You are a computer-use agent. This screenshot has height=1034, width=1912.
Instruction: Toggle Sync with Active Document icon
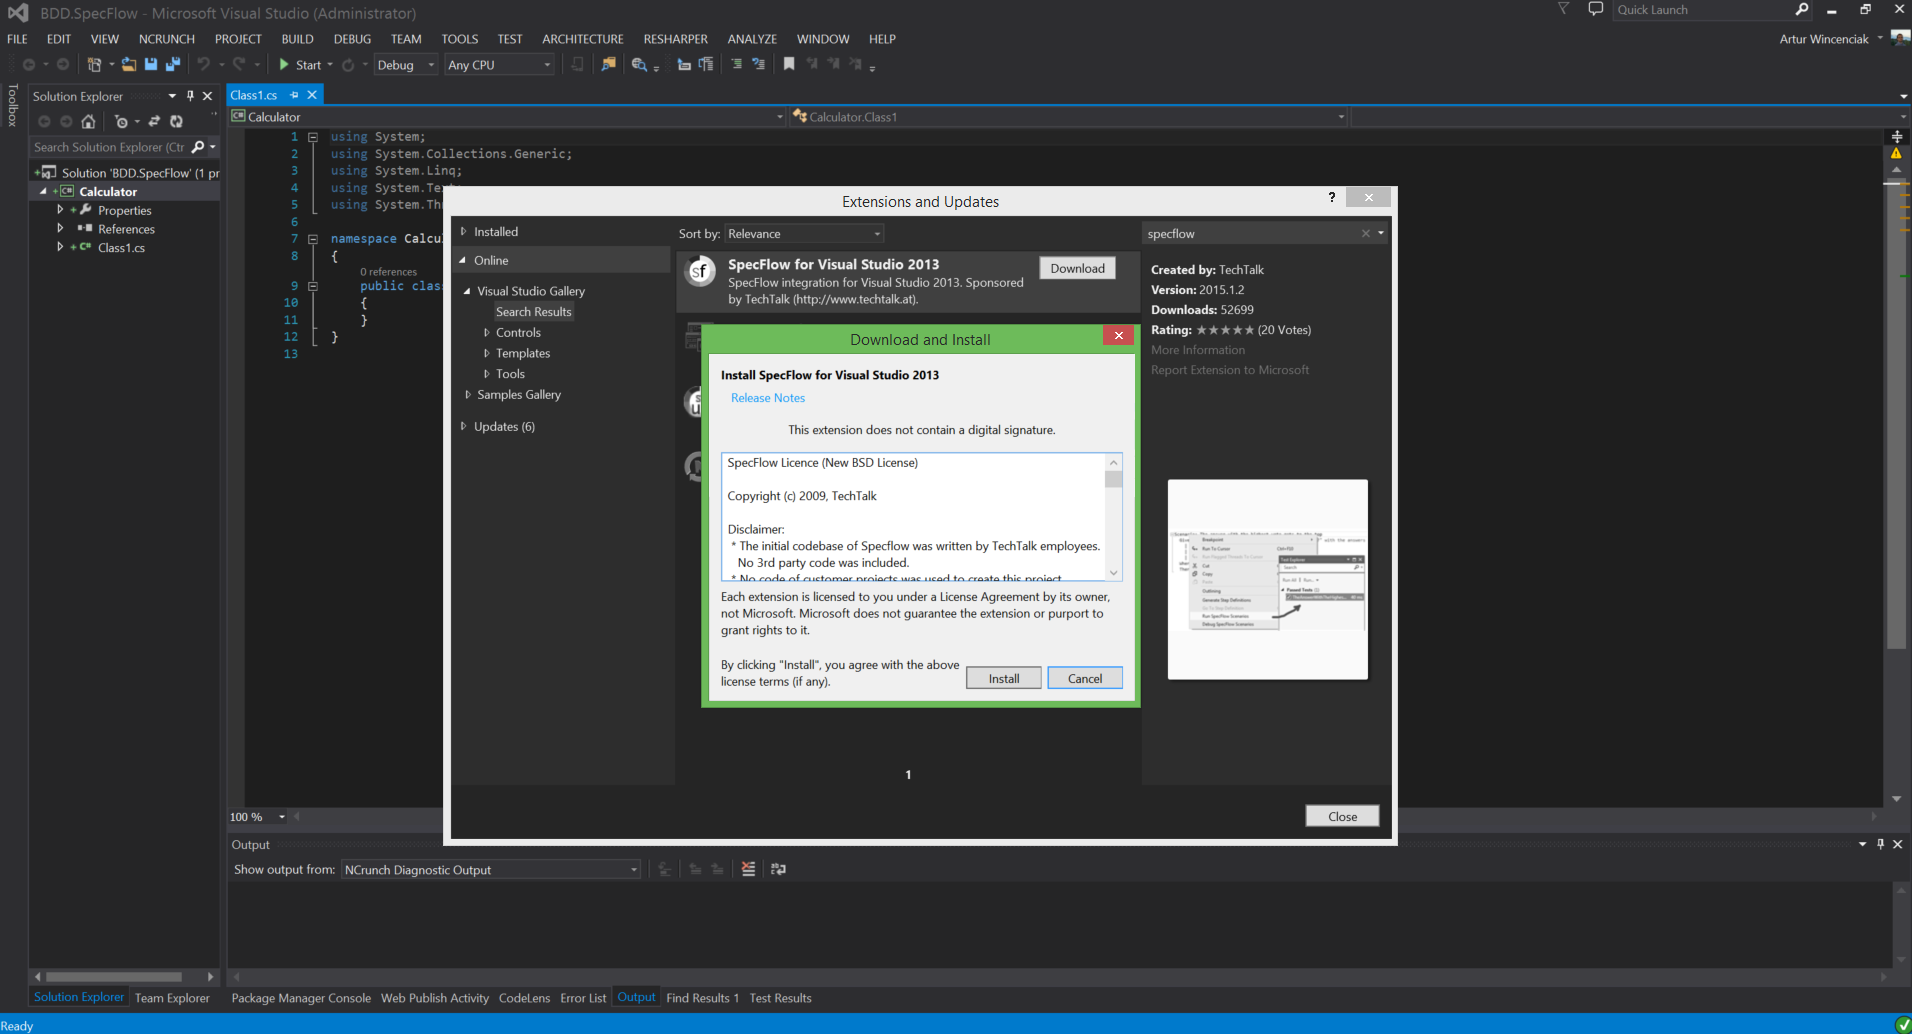click(x=154, y=122)
